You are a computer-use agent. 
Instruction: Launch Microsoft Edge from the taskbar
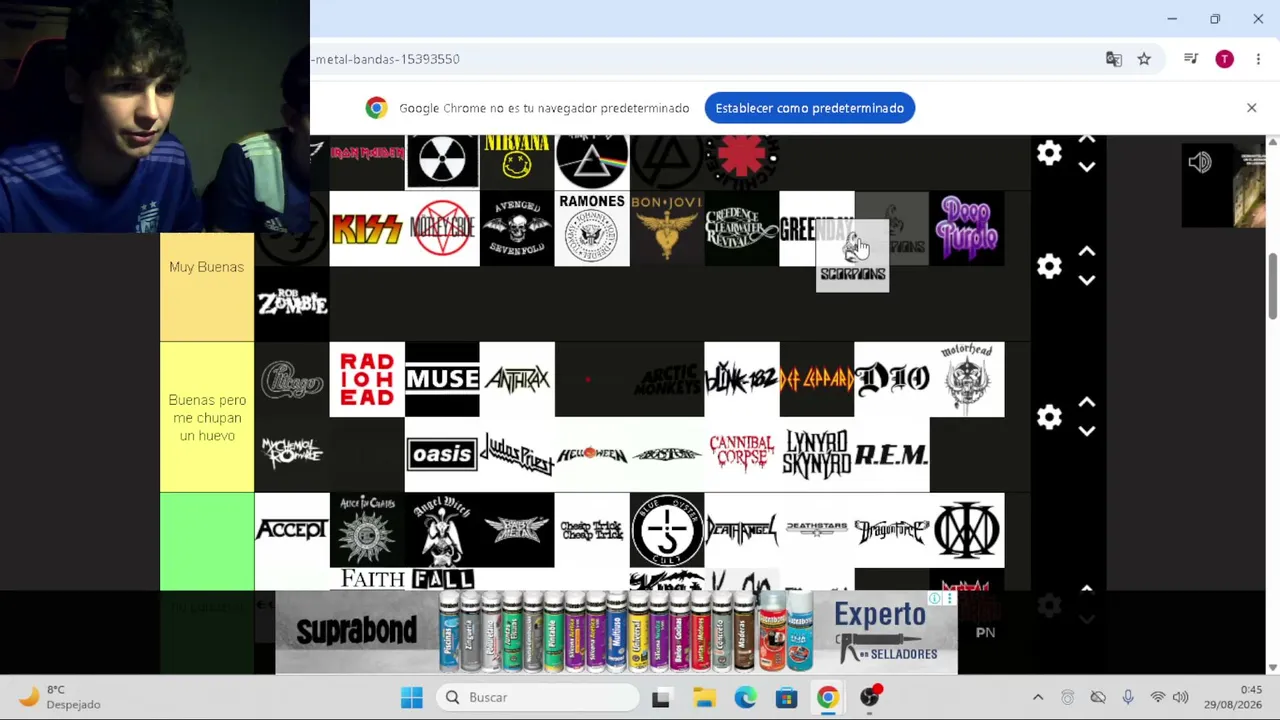[x=745, y=697]
